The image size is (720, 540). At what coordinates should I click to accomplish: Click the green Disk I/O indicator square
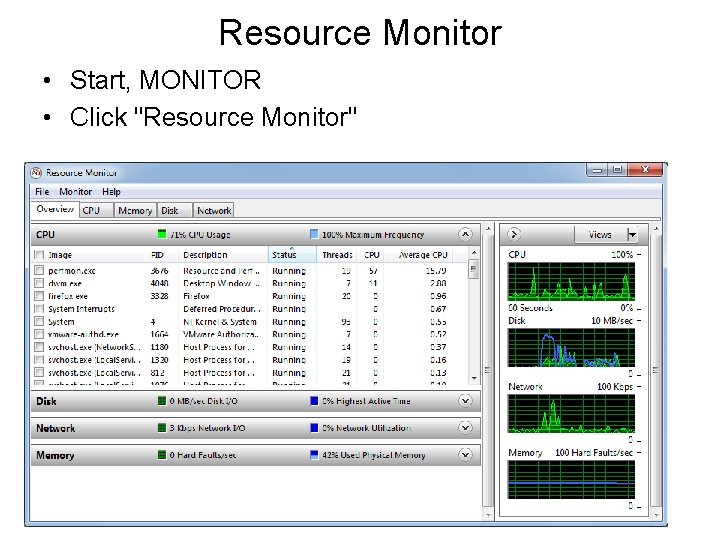coord(162,401)
